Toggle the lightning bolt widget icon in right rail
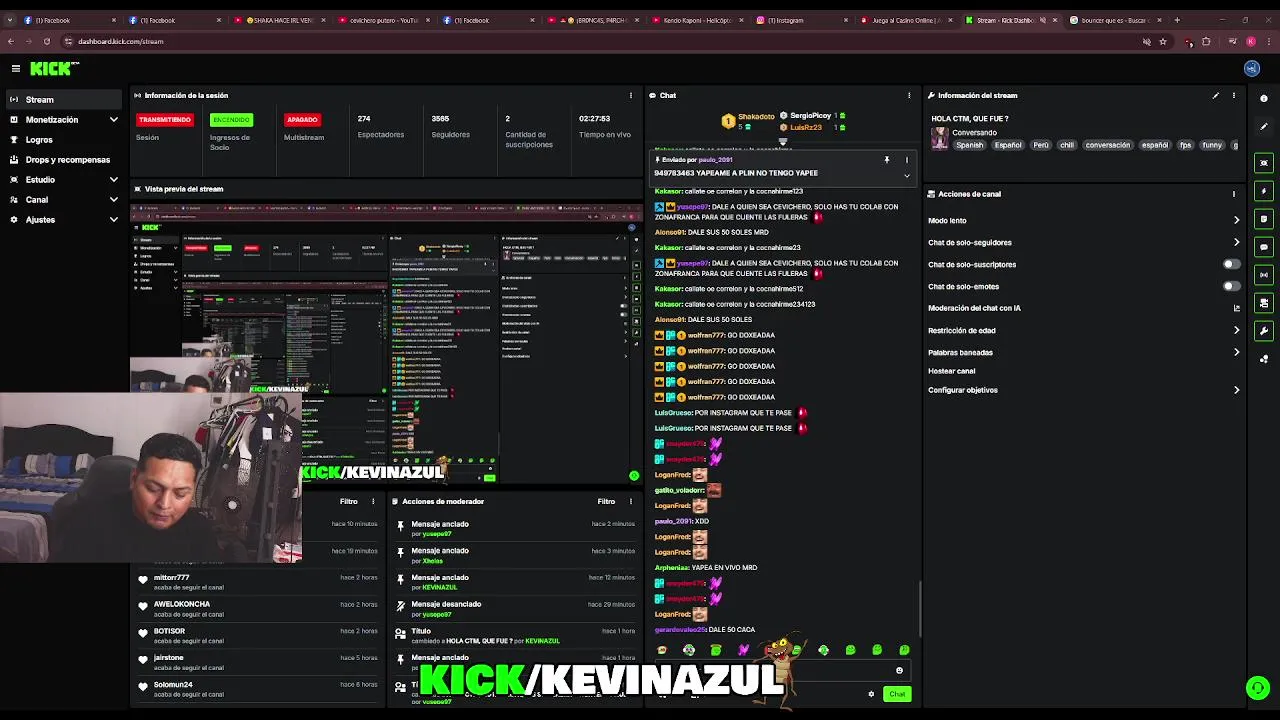Screen dimensions: 1280x720 [1264, 191]
